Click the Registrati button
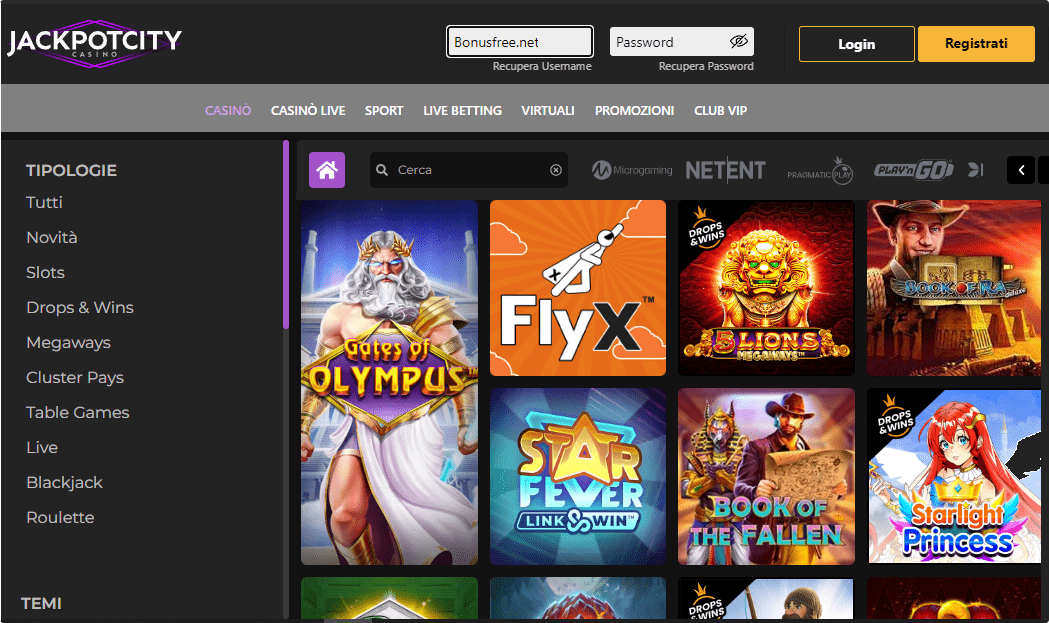This screenshot has width=1049, height=623. (x=976, y=44)
